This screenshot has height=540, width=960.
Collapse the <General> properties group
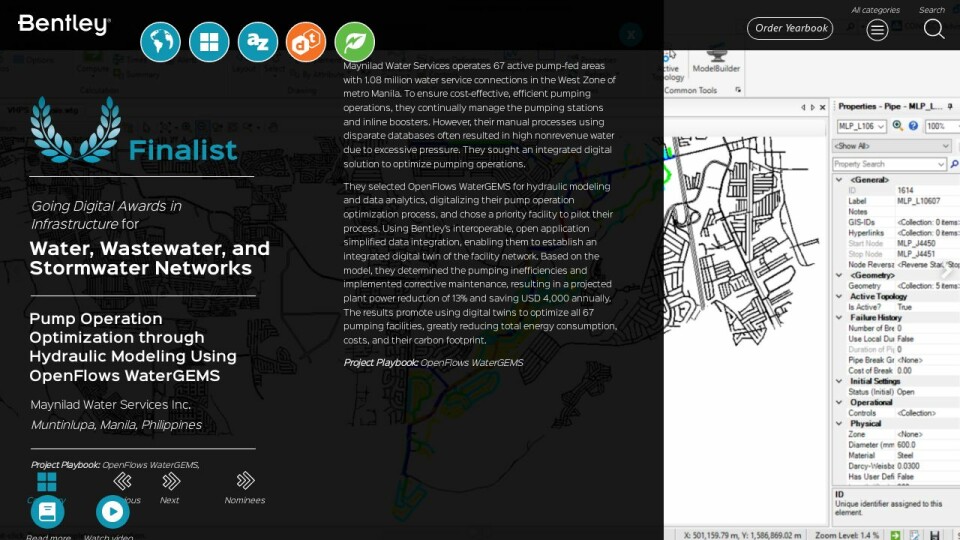pyautogui.click(x=839, y=180)
